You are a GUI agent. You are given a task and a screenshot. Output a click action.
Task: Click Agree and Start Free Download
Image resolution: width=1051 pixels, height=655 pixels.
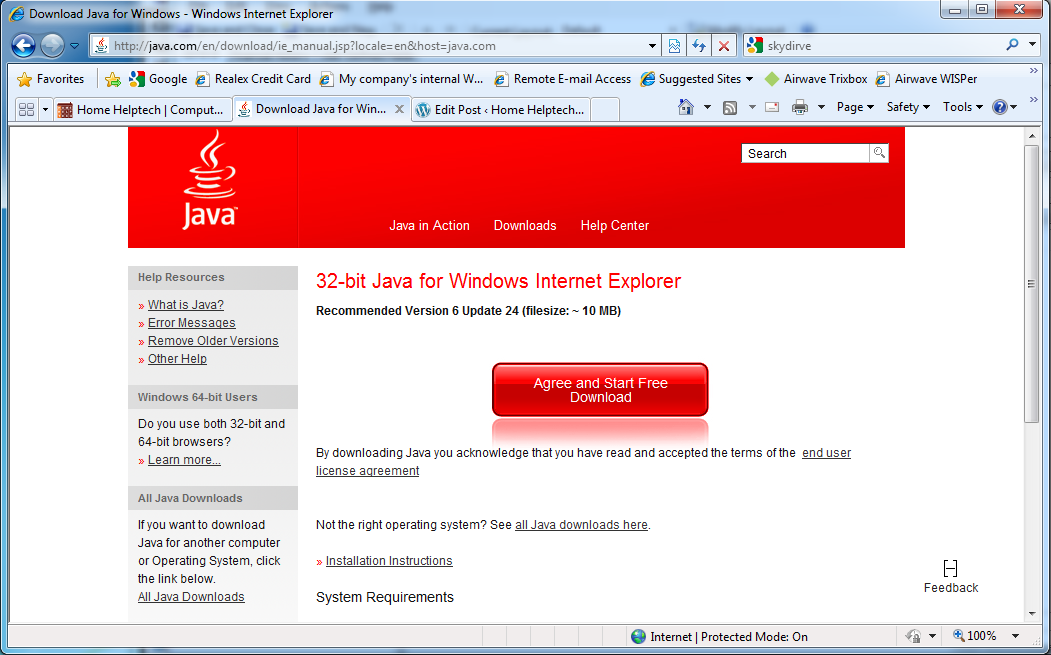pyautogui.click(x=600, y=390)
